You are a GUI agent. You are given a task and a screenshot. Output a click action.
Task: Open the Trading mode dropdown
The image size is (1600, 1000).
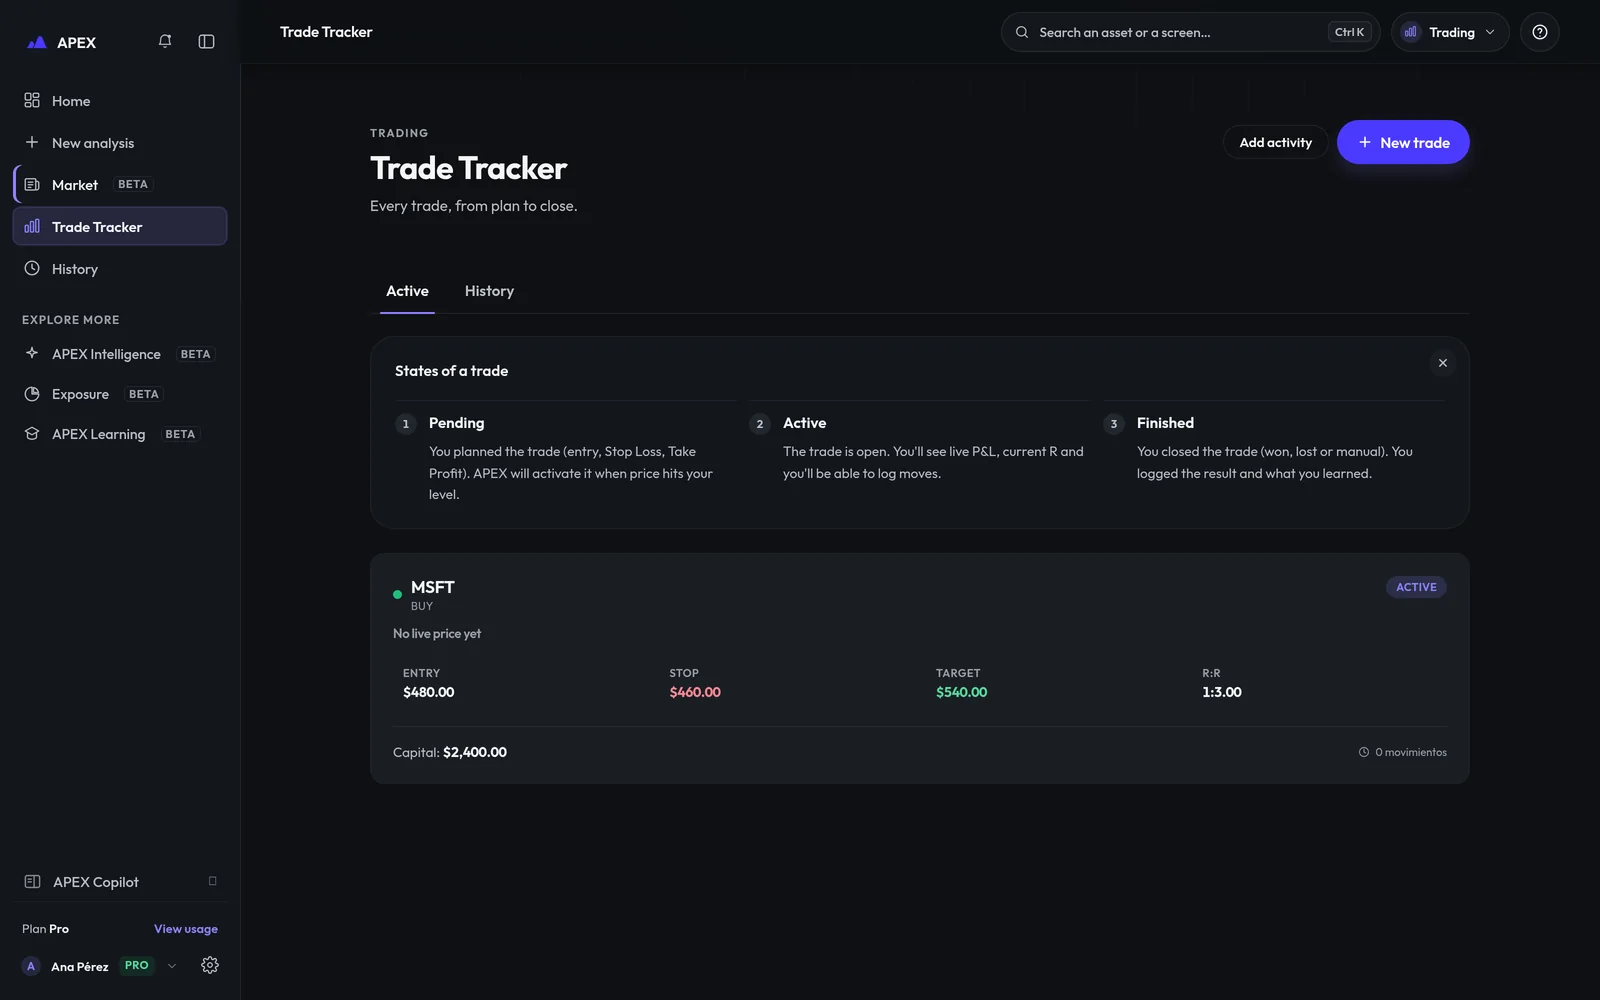(1450, 32)
